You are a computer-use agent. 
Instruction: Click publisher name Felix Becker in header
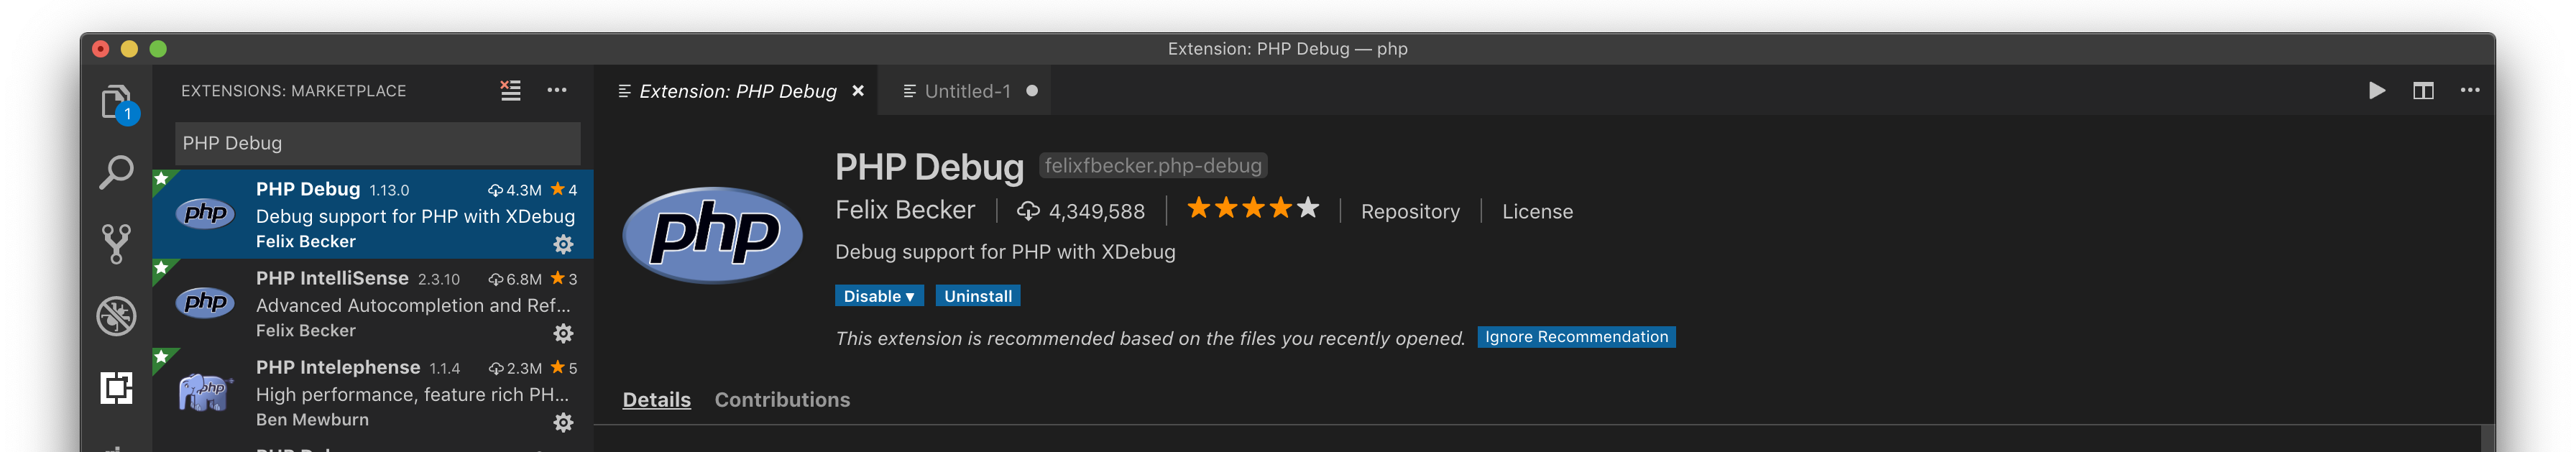tap(905, 210)
